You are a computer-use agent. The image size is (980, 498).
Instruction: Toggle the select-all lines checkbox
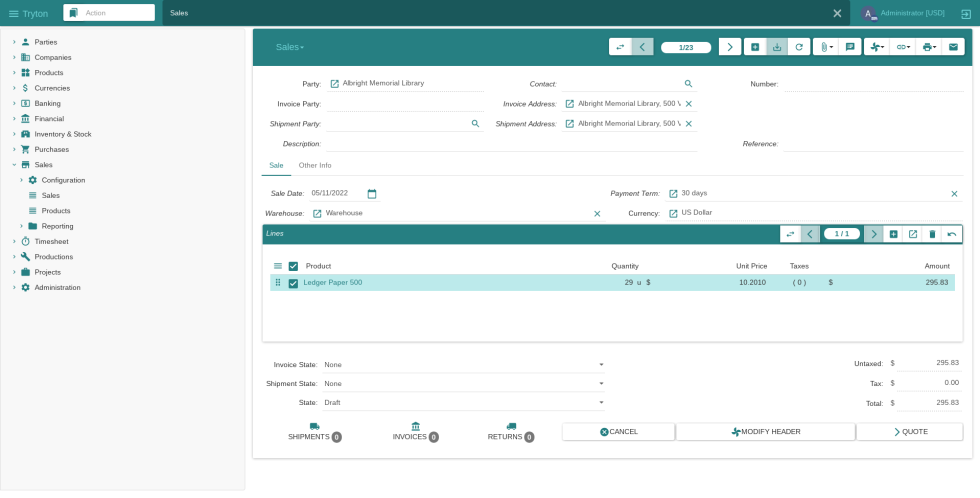[x=293, y=266]
